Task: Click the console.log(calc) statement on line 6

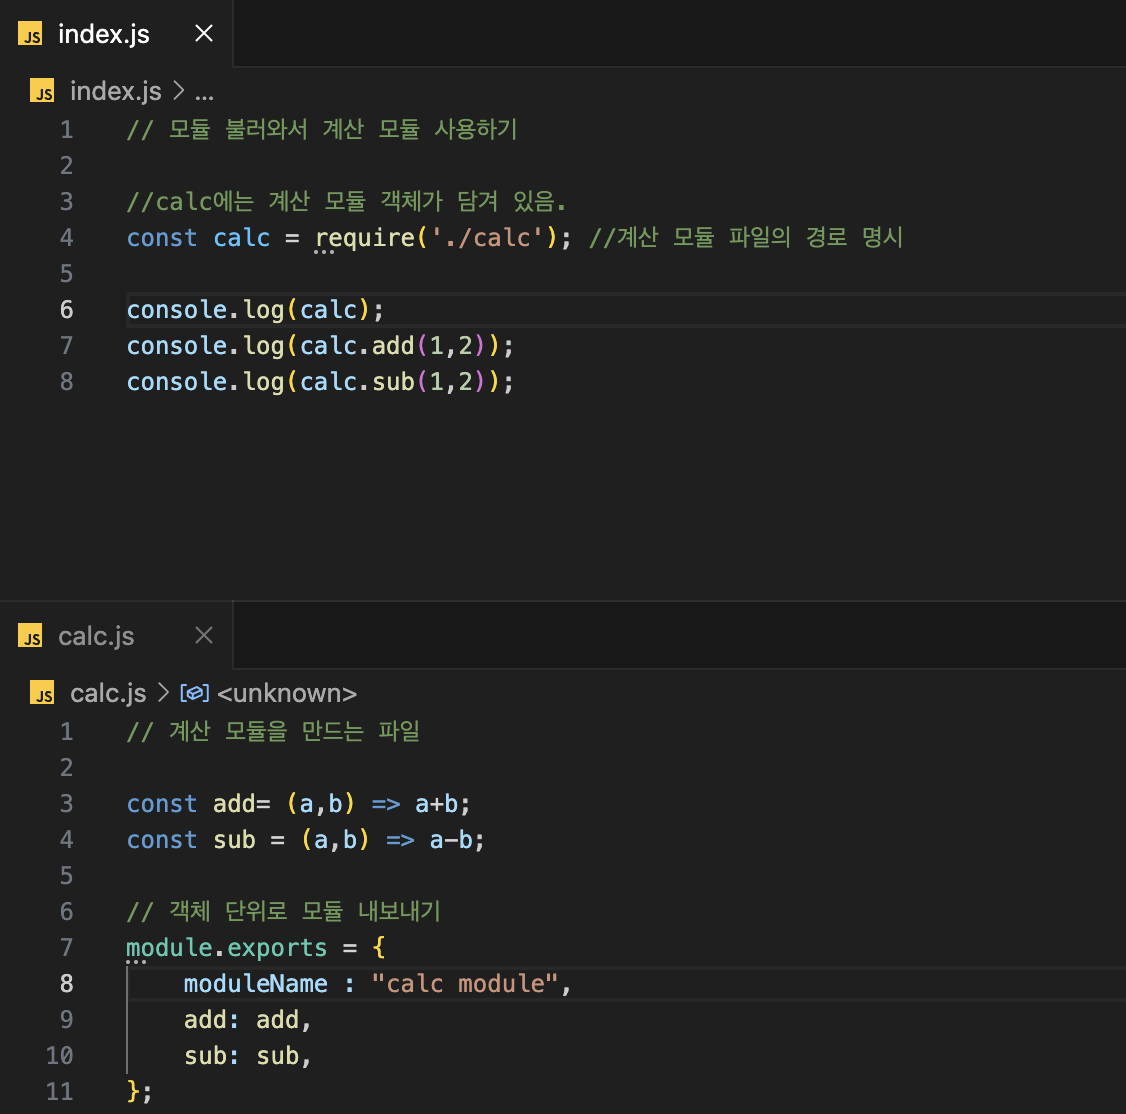Action: point(253,309)
